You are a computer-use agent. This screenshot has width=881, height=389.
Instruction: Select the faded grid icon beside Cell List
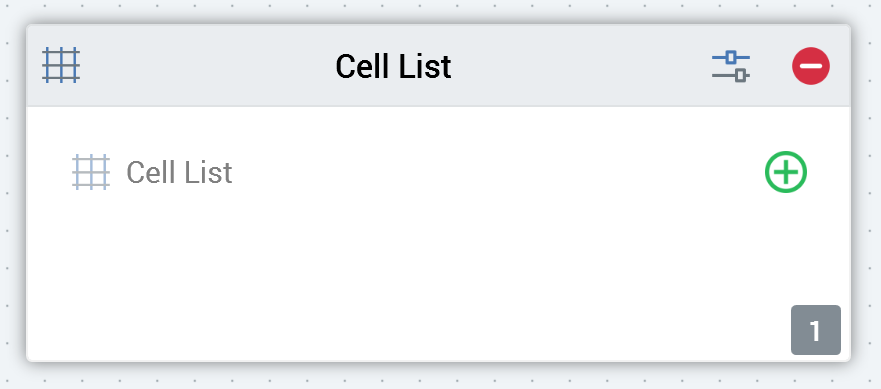point(91,172)
